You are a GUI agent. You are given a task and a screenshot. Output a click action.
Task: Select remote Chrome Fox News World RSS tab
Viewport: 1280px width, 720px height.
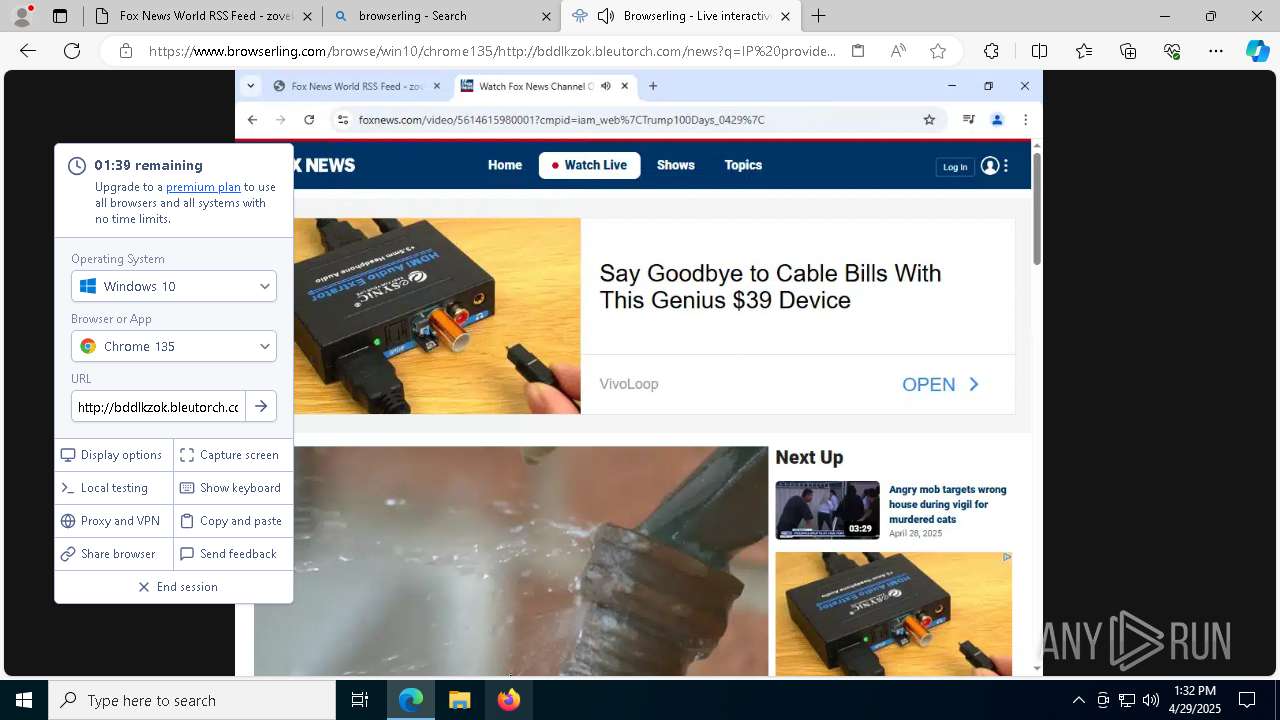click(357, 86)
